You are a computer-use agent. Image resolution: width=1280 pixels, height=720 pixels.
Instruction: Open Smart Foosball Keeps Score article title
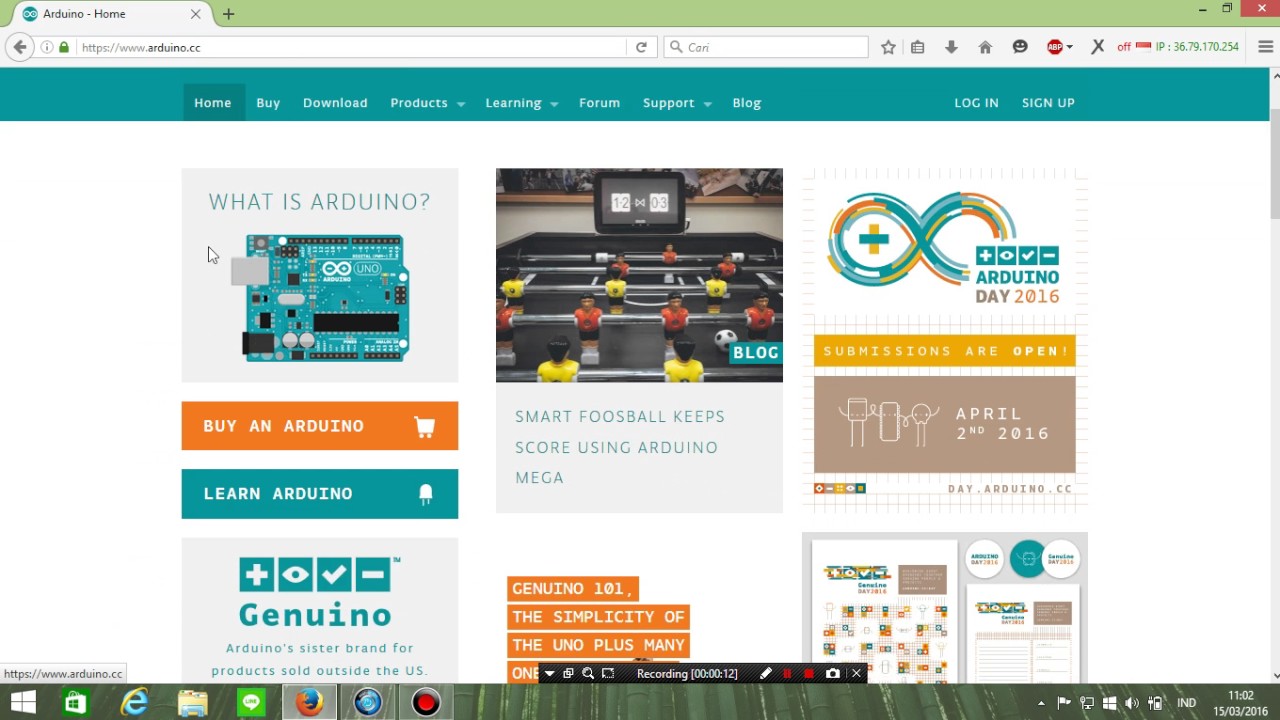click(620, 447)
